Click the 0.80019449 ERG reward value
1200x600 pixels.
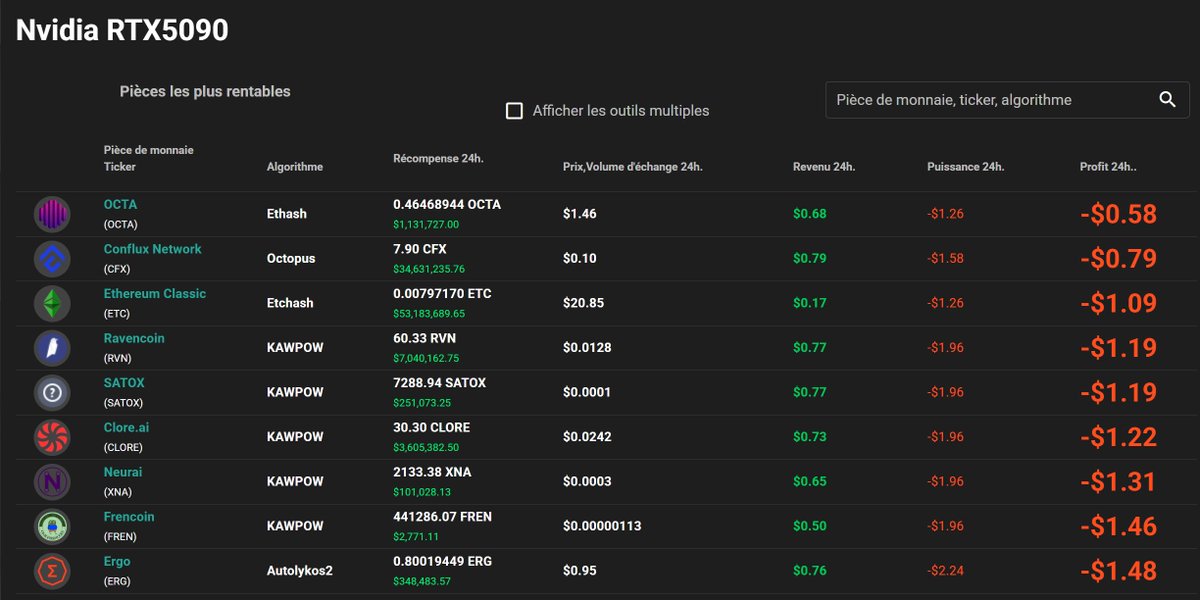coord(443,561)
